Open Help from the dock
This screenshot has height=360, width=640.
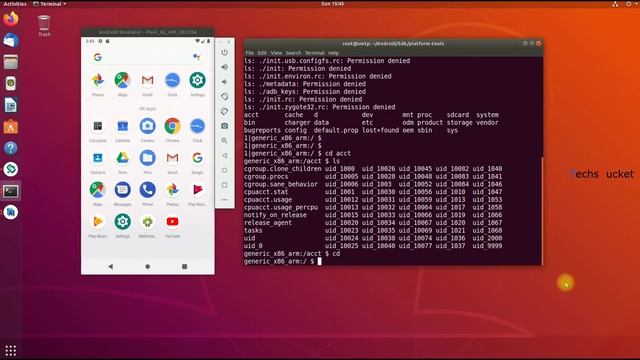[x=11, y=148]
